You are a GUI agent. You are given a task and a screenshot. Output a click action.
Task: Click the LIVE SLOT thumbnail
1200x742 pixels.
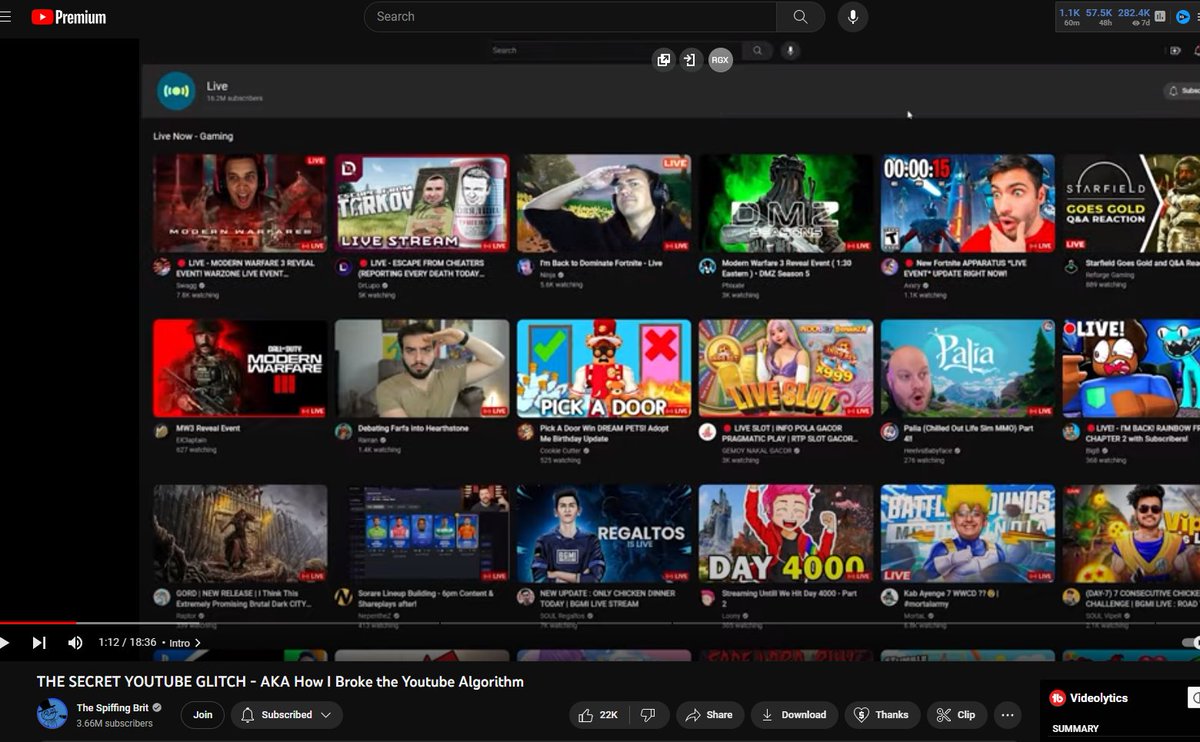pyautogui.click(x=785, y=368)
